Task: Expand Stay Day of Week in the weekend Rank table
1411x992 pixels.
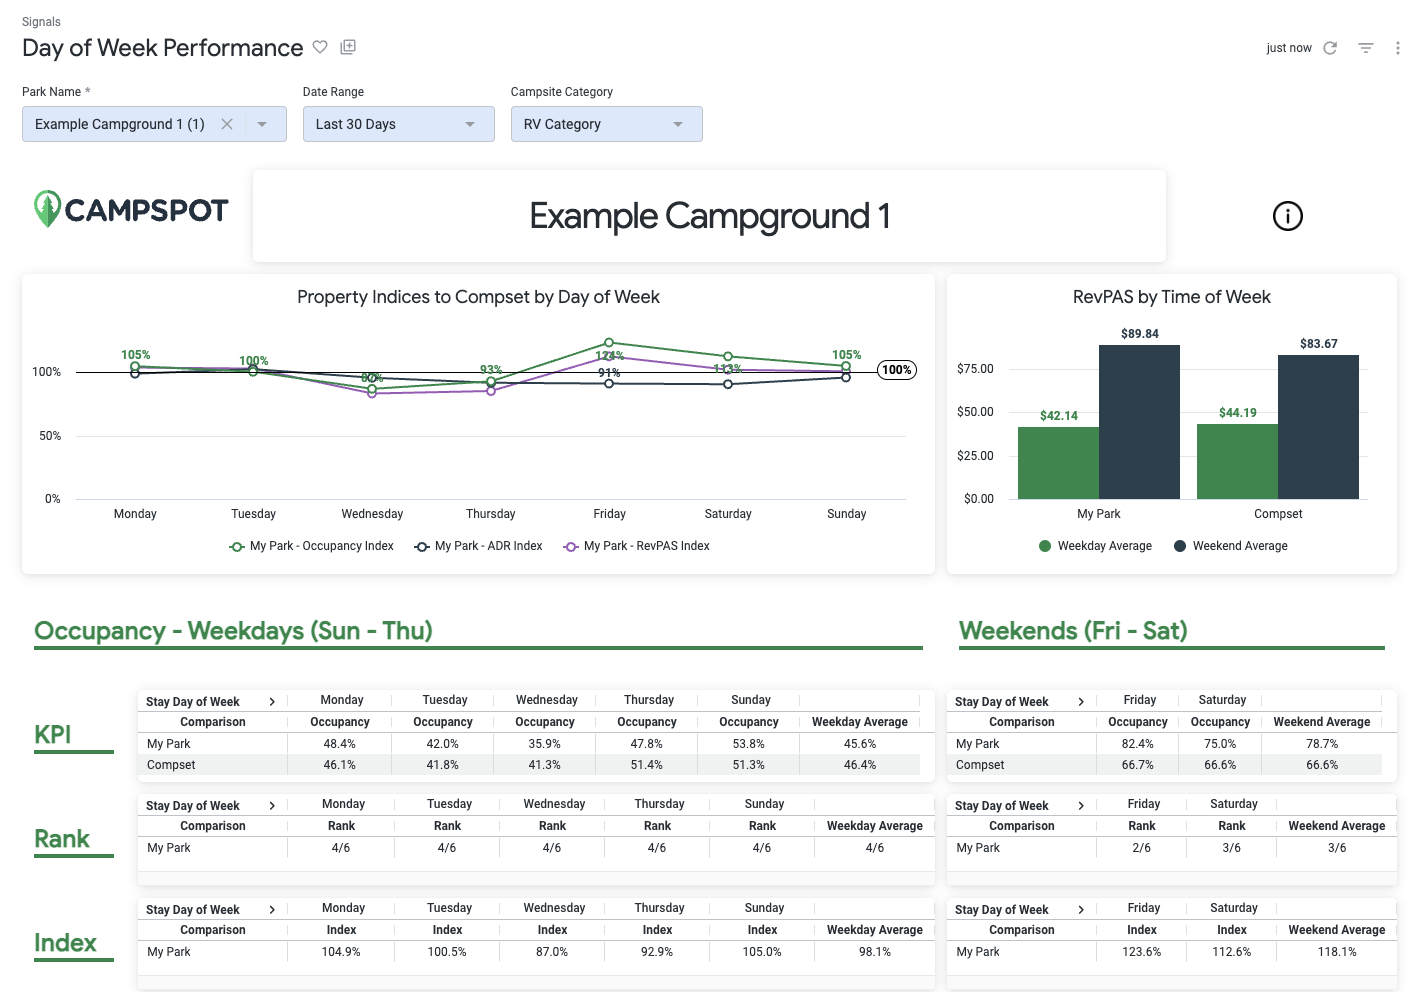Action: [x=1081, y=805]
